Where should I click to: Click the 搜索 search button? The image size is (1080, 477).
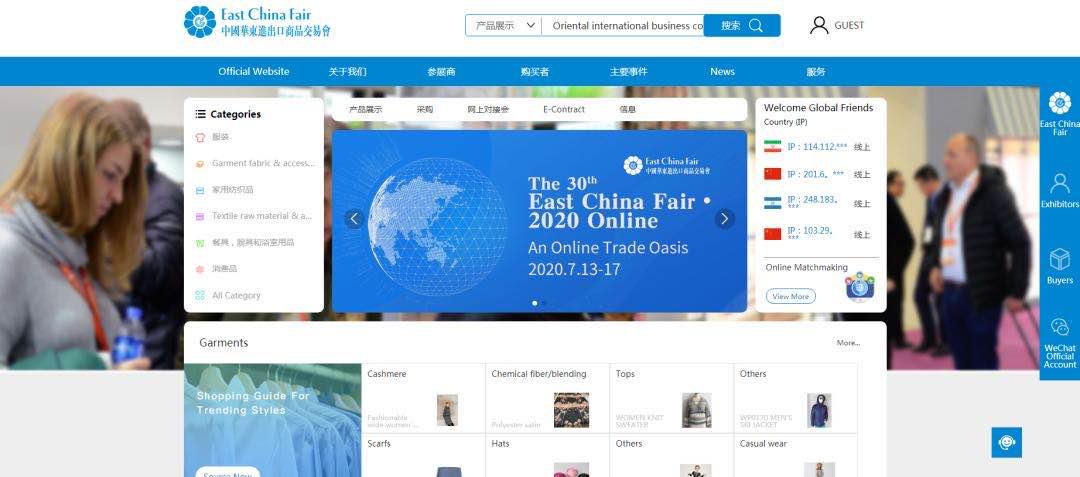click(x=742, y=25)
